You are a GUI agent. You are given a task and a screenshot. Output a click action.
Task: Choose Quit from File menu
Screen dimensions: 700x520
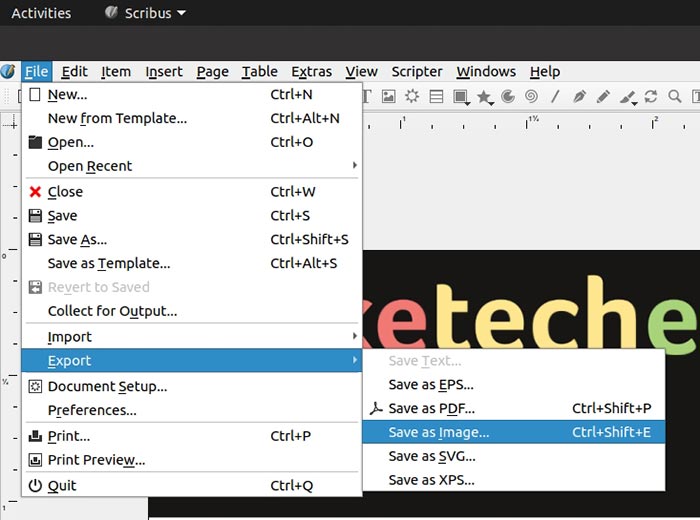click(x=192, y=485)
